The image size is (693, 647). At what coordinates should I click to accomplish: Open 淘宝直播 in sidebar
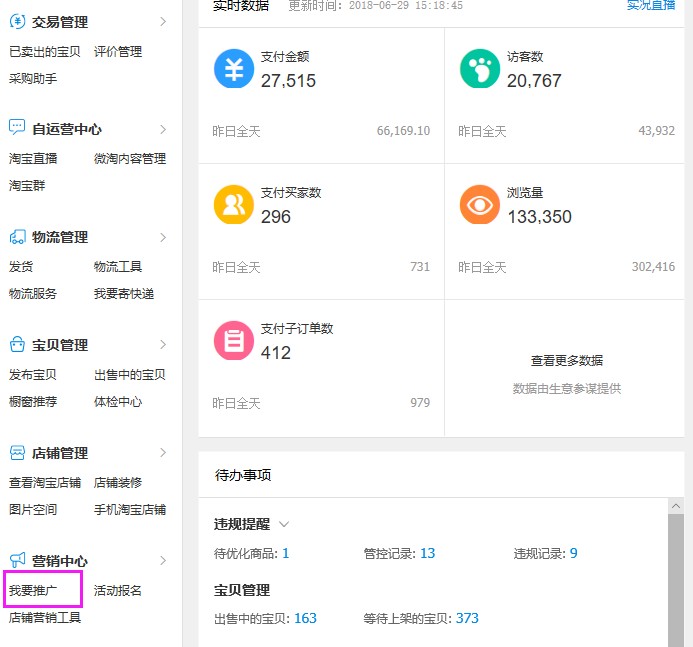point(33,159)
